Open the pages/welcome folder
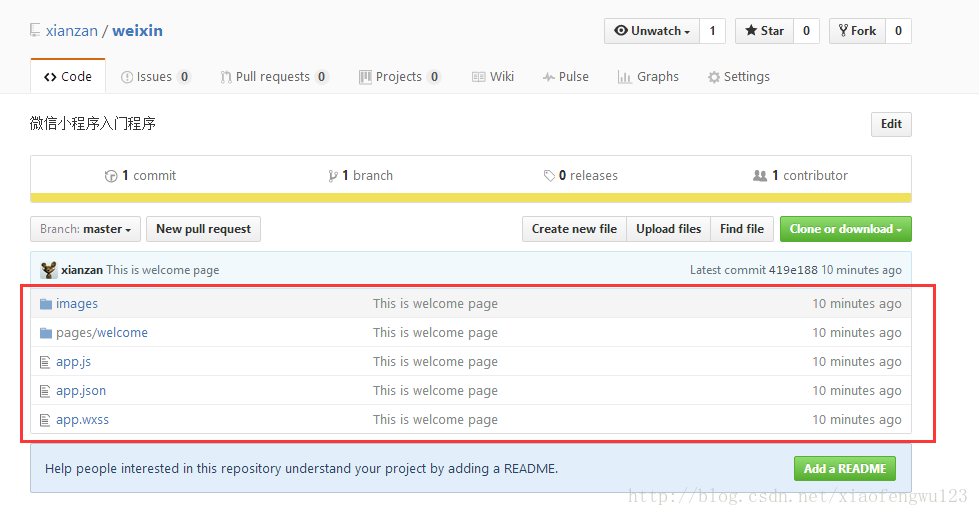Screen dimensions: 979x516 point(102,332)
